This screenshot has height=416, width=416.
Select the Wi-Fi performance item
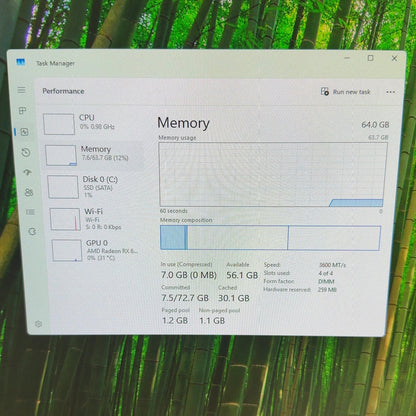tap(97, 219)
